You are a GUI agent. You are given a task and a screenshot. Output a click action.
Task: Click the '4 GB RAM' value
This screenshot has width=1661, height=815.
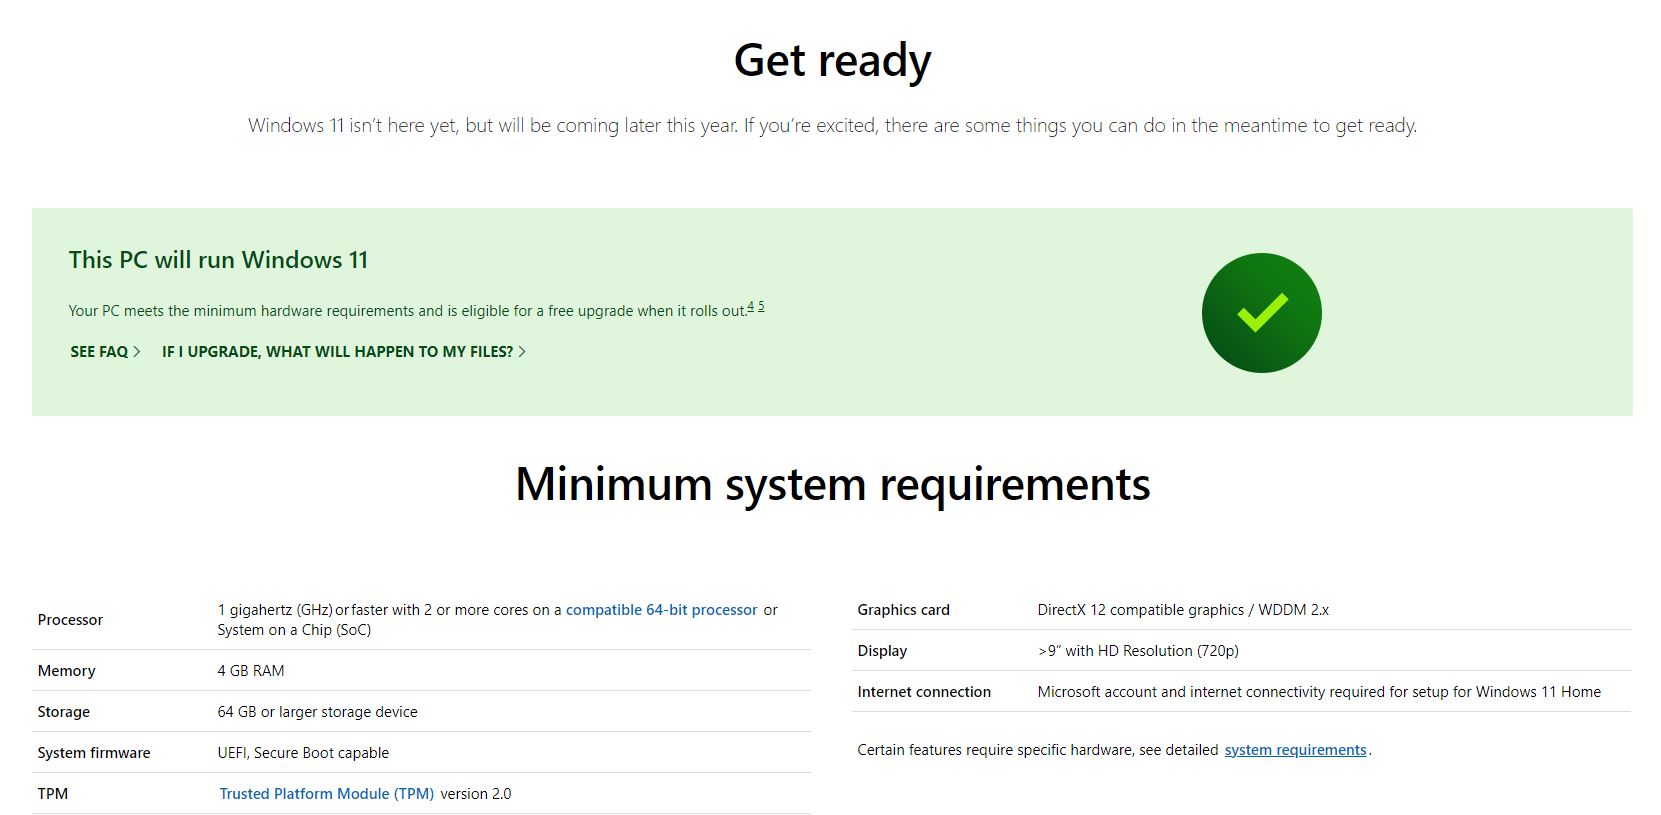(x=251, y=671)
